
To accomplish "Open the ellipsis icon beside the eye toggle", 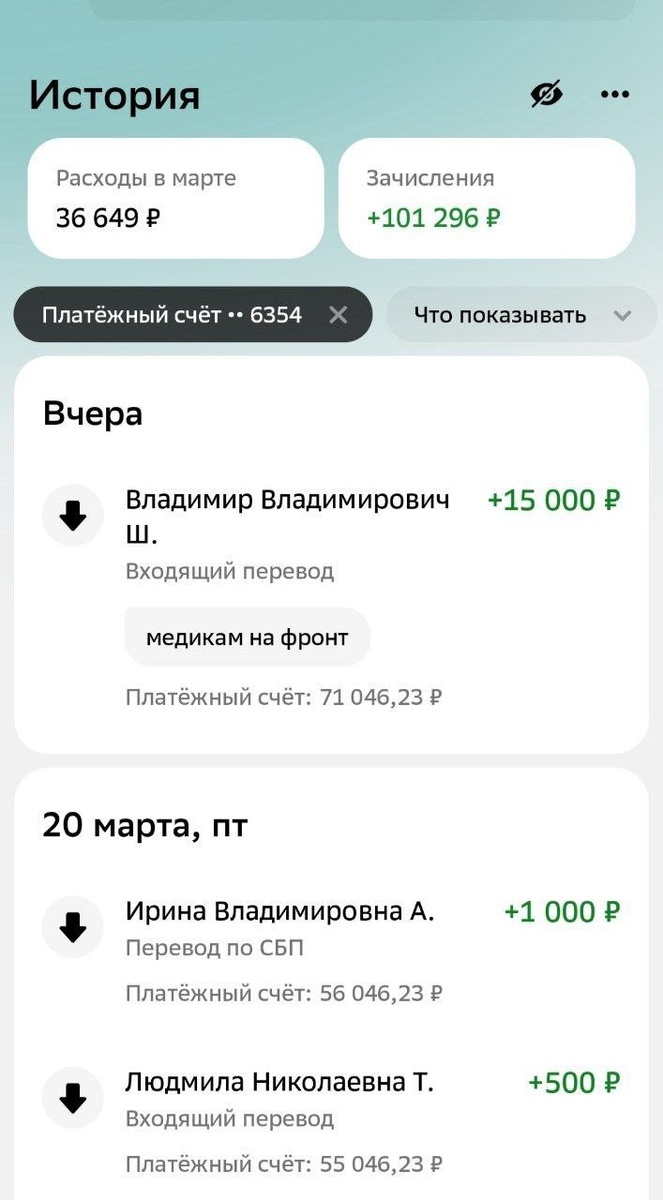I will coord(614,94).
